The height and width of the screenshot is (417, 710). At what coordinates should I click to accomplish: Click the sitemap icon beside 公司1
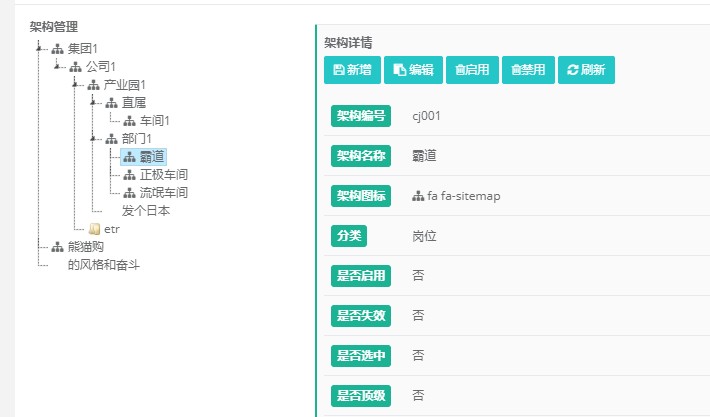pos(76,67)
